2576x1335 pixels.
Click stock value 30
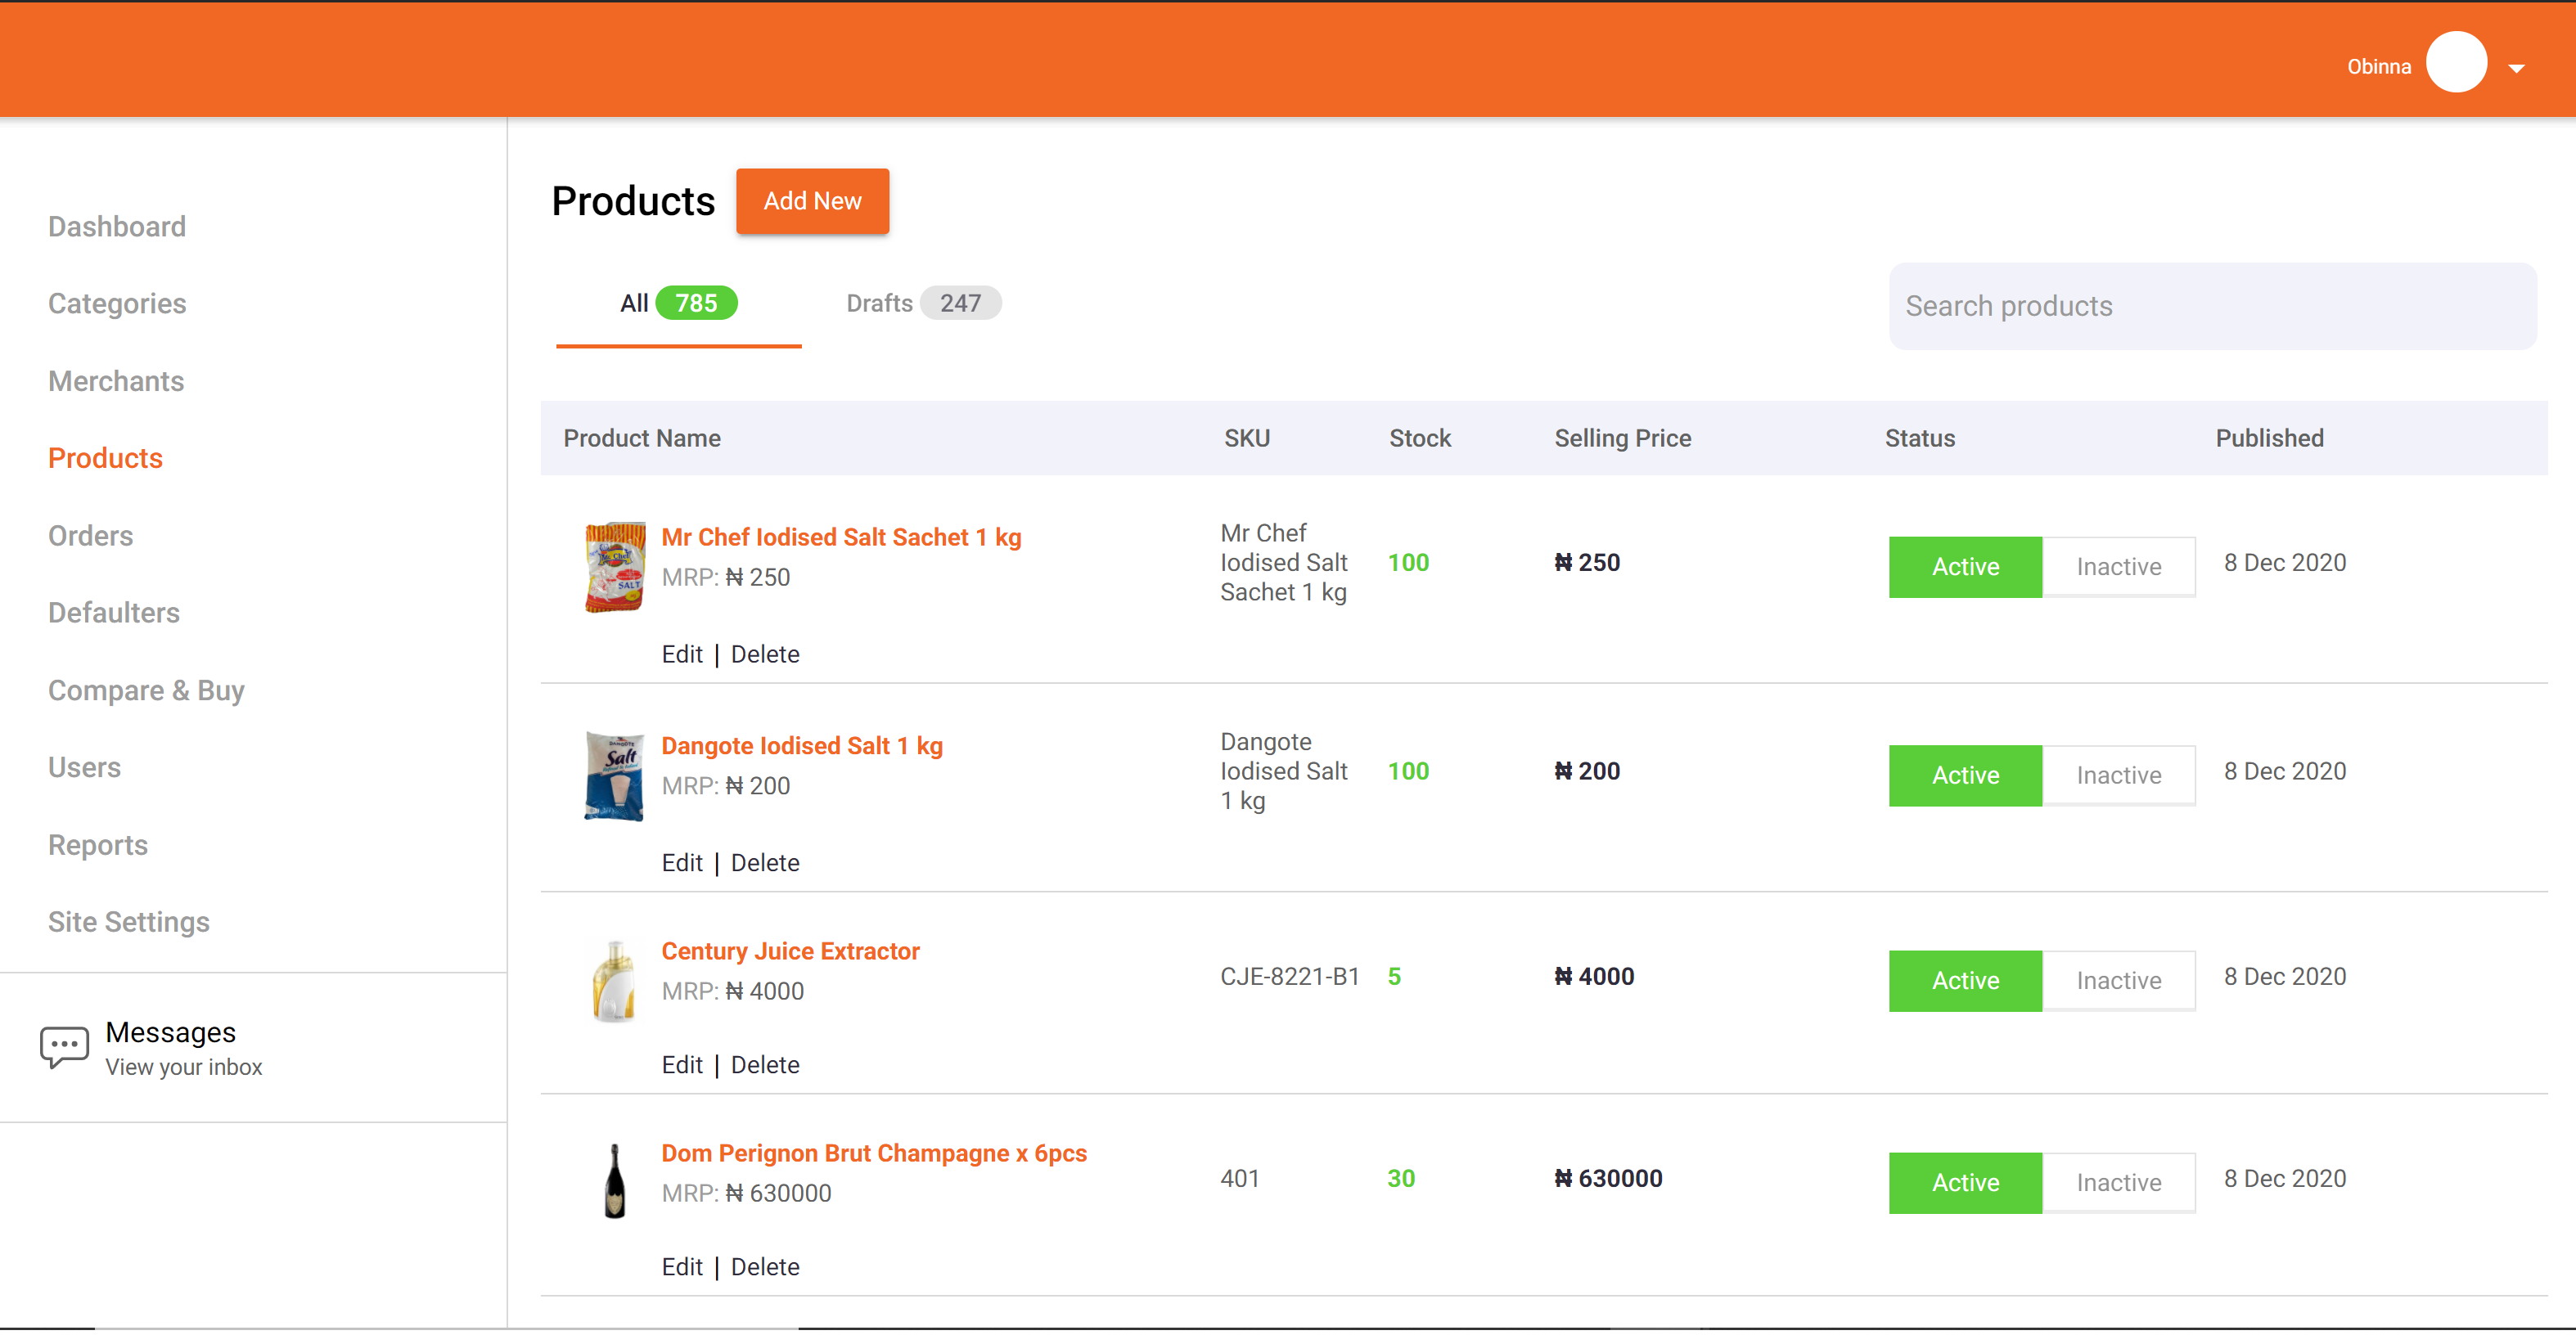[1401, 1179]
